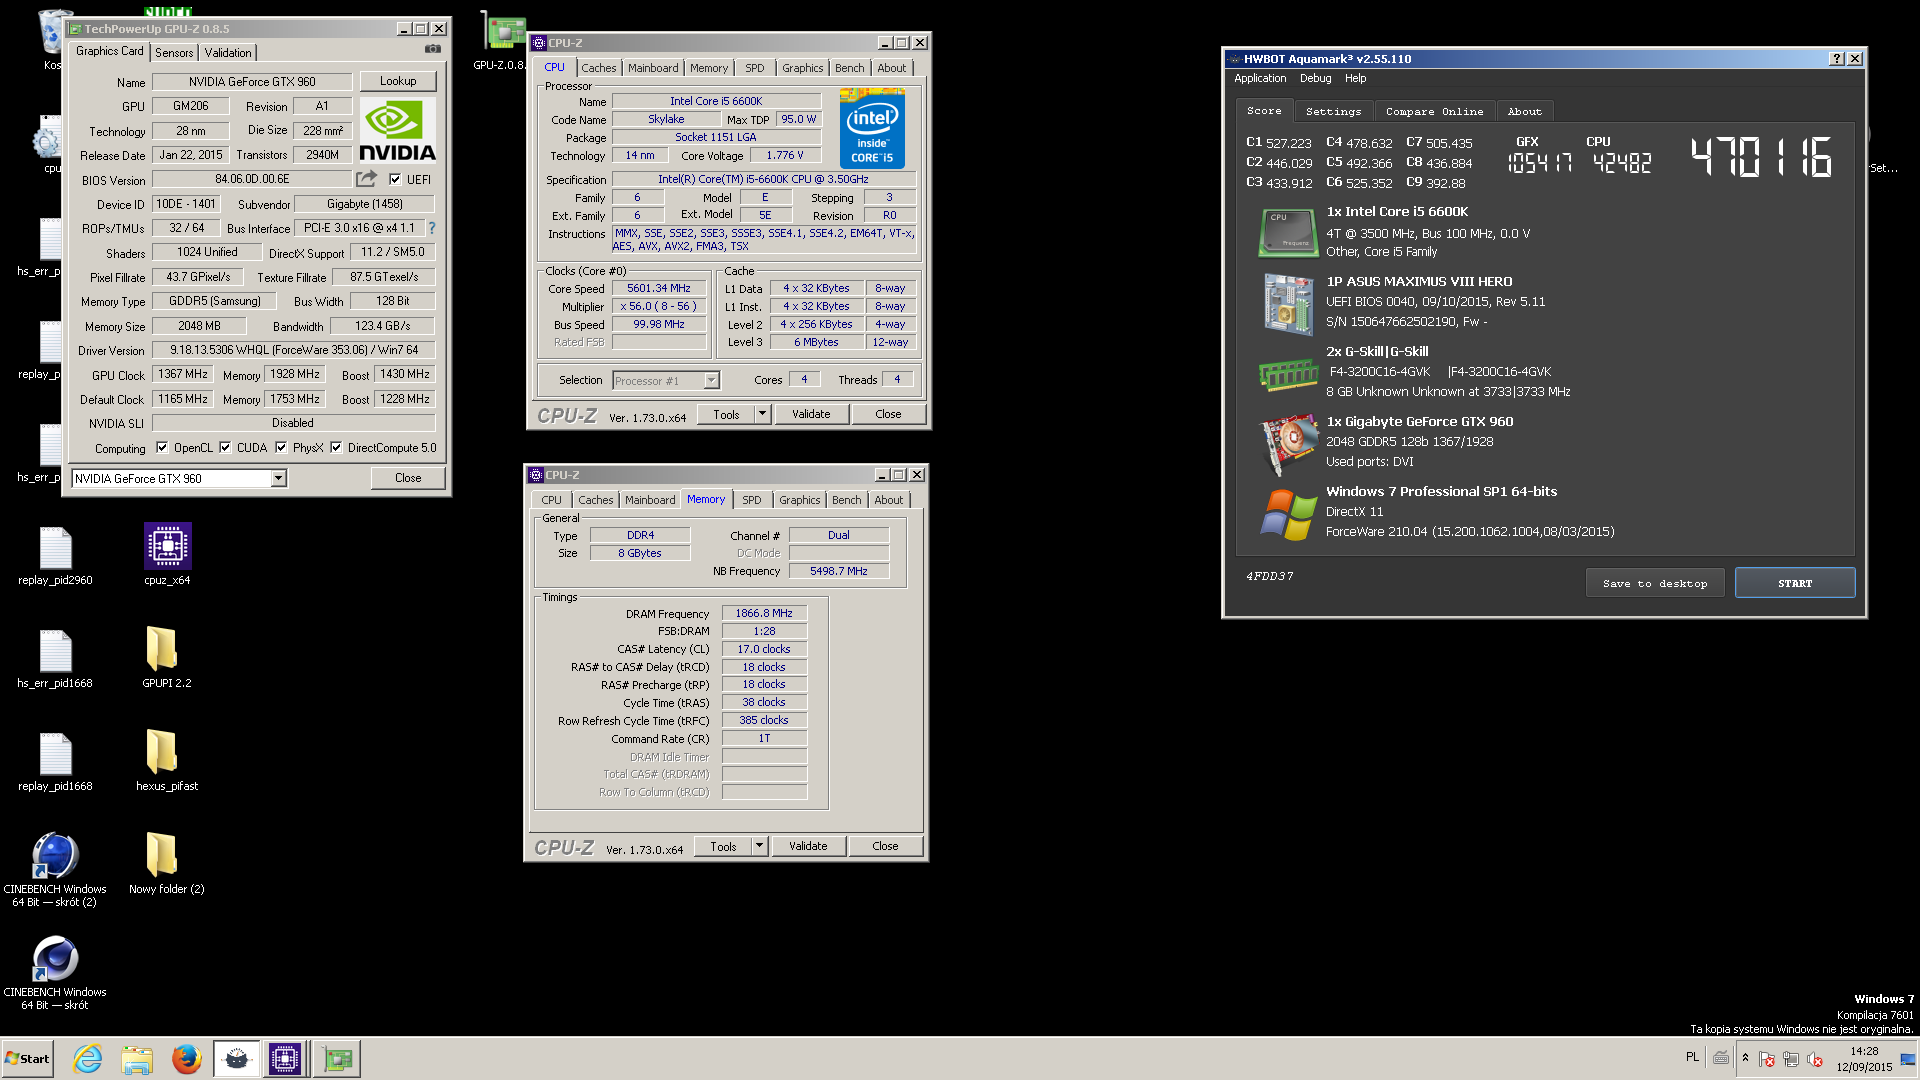Toggle the CUDA computing checkbox
The height and width of the screenshot is (1080, 1920).
(x=225, y=448)
